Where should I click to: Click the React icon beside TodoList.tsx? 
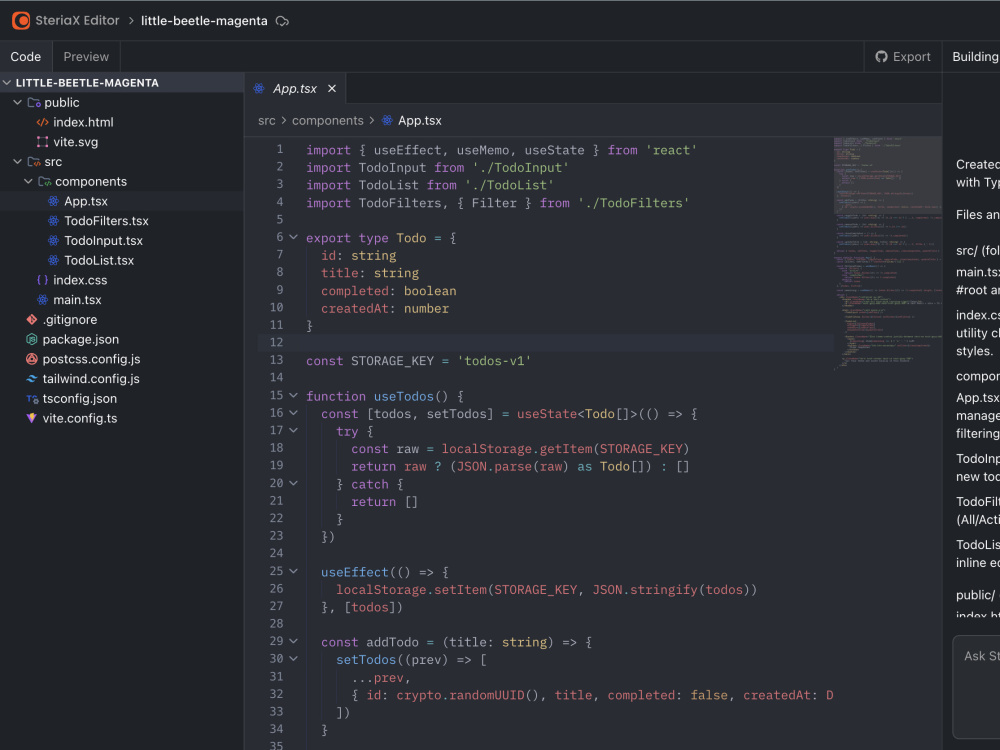(54, 261)
